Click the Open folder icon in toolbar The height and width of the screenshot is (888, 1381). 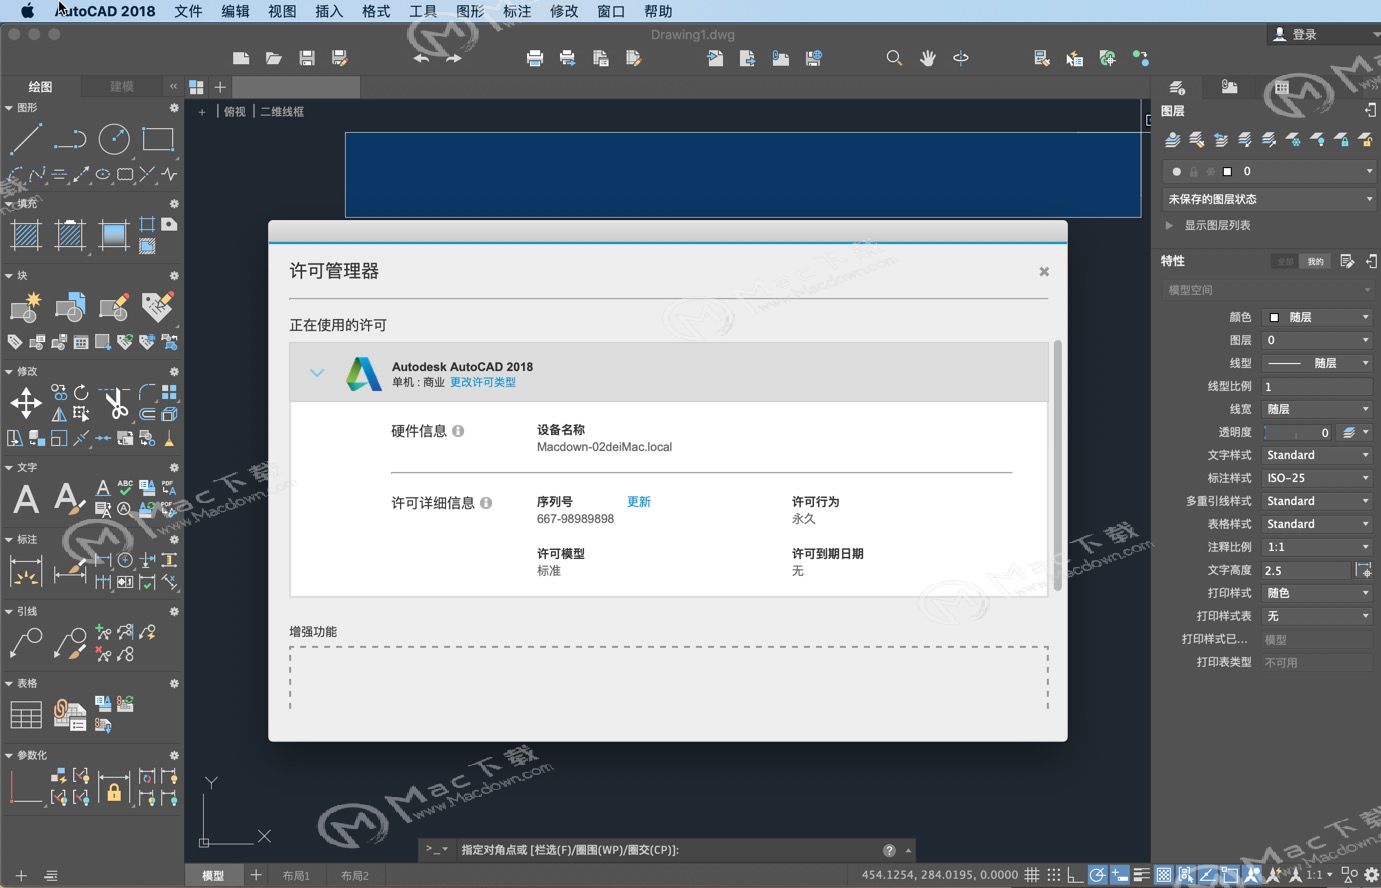point(273,58)
